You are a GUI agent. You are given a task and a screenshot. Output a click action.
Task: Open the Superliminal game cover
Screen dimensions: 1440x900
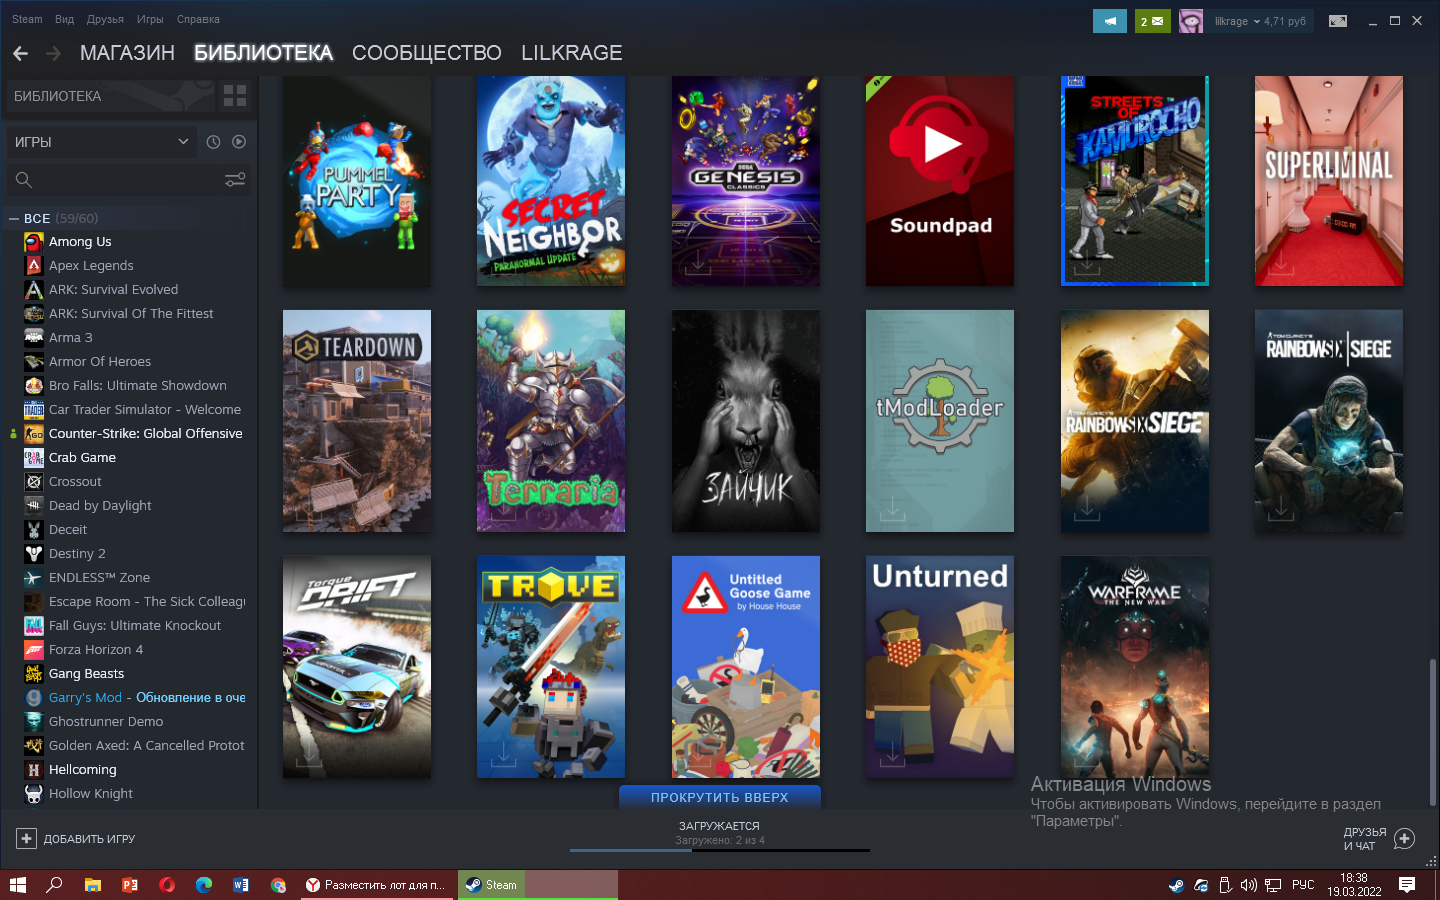click(1329, 181)
